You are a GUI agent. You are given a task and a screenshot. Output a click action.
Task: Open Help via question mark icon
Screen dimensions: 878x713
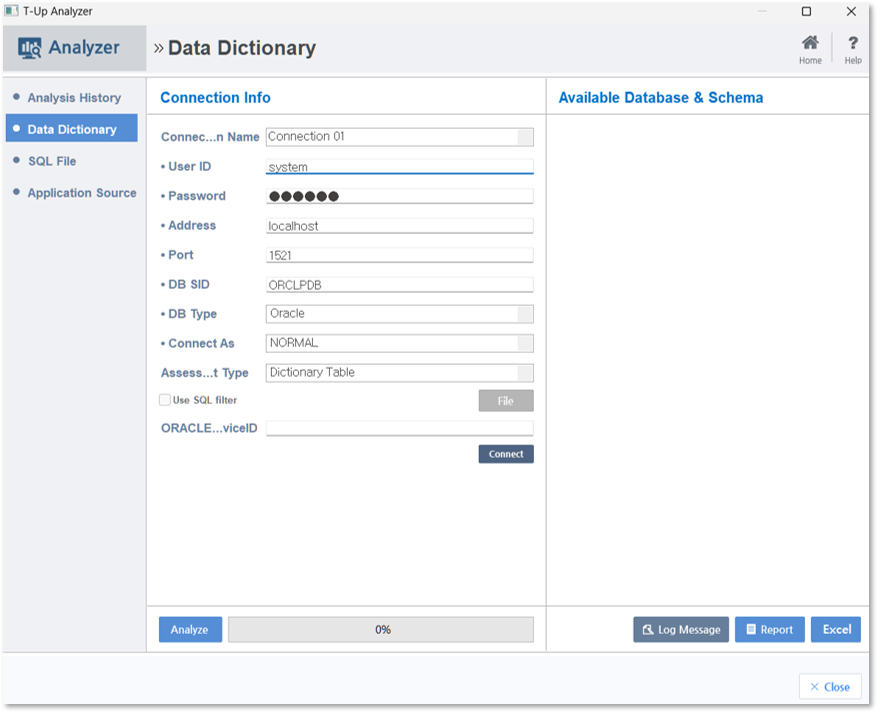click(x=852, y=44)
